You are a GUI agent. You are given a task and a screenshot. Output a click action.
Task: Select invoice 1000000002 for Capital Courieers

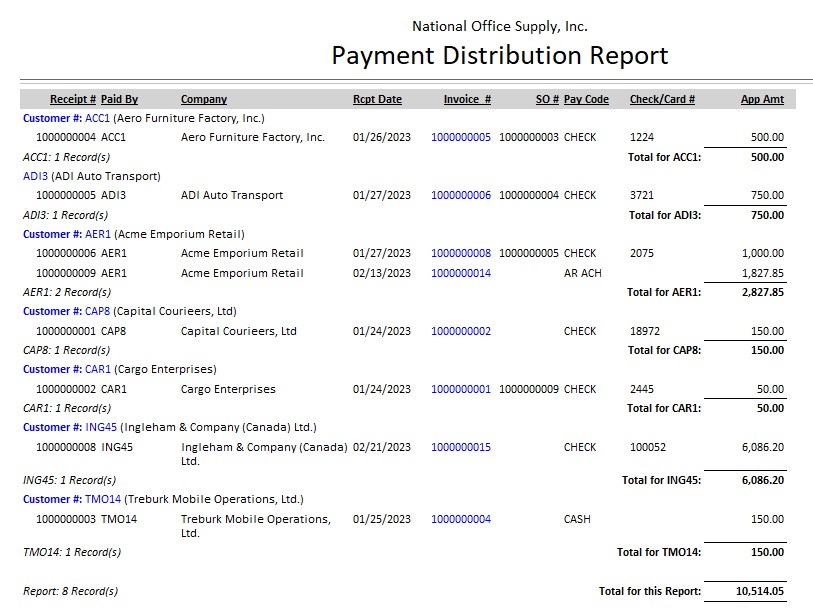[x=460, y=331]
